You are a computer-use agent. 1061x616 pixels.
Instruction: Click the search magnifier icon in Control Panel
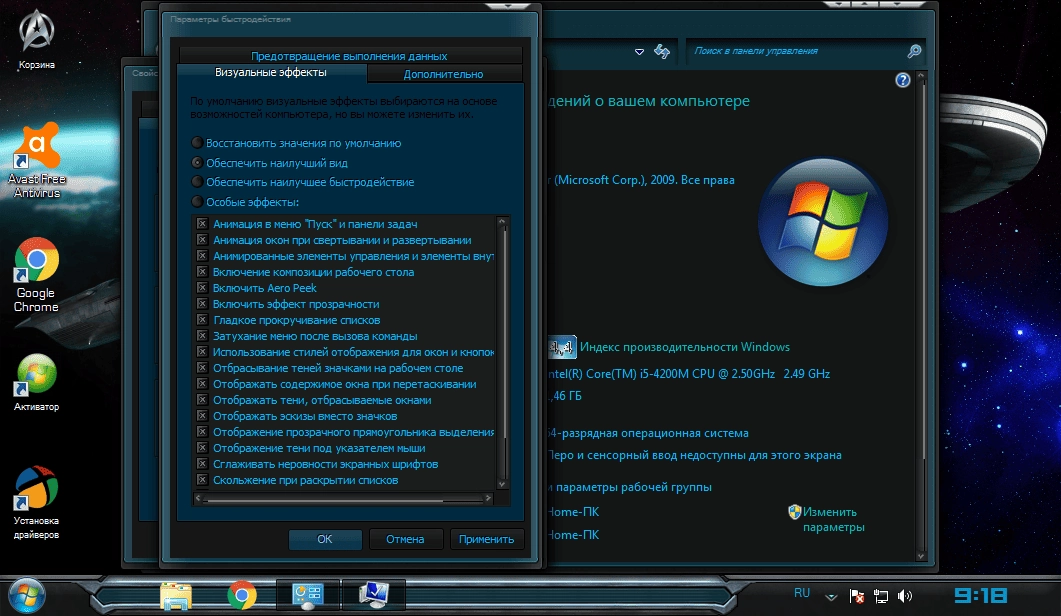point(914,51)
